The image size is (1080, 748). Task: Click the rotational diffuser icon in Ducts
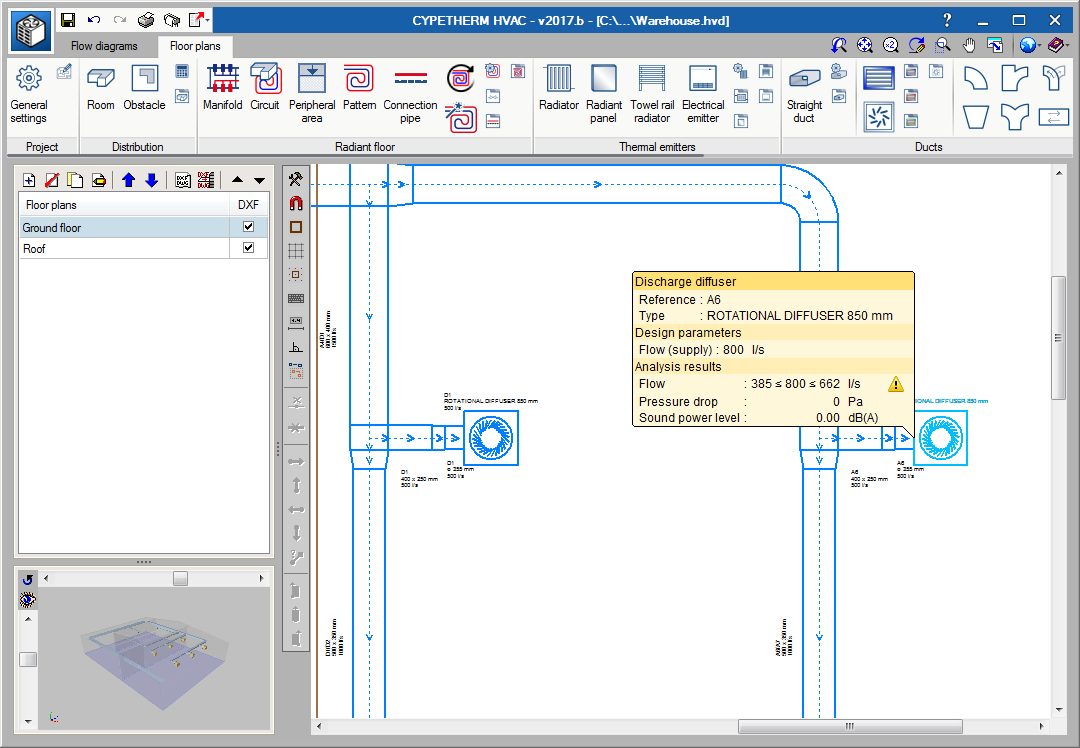[879, 117]
